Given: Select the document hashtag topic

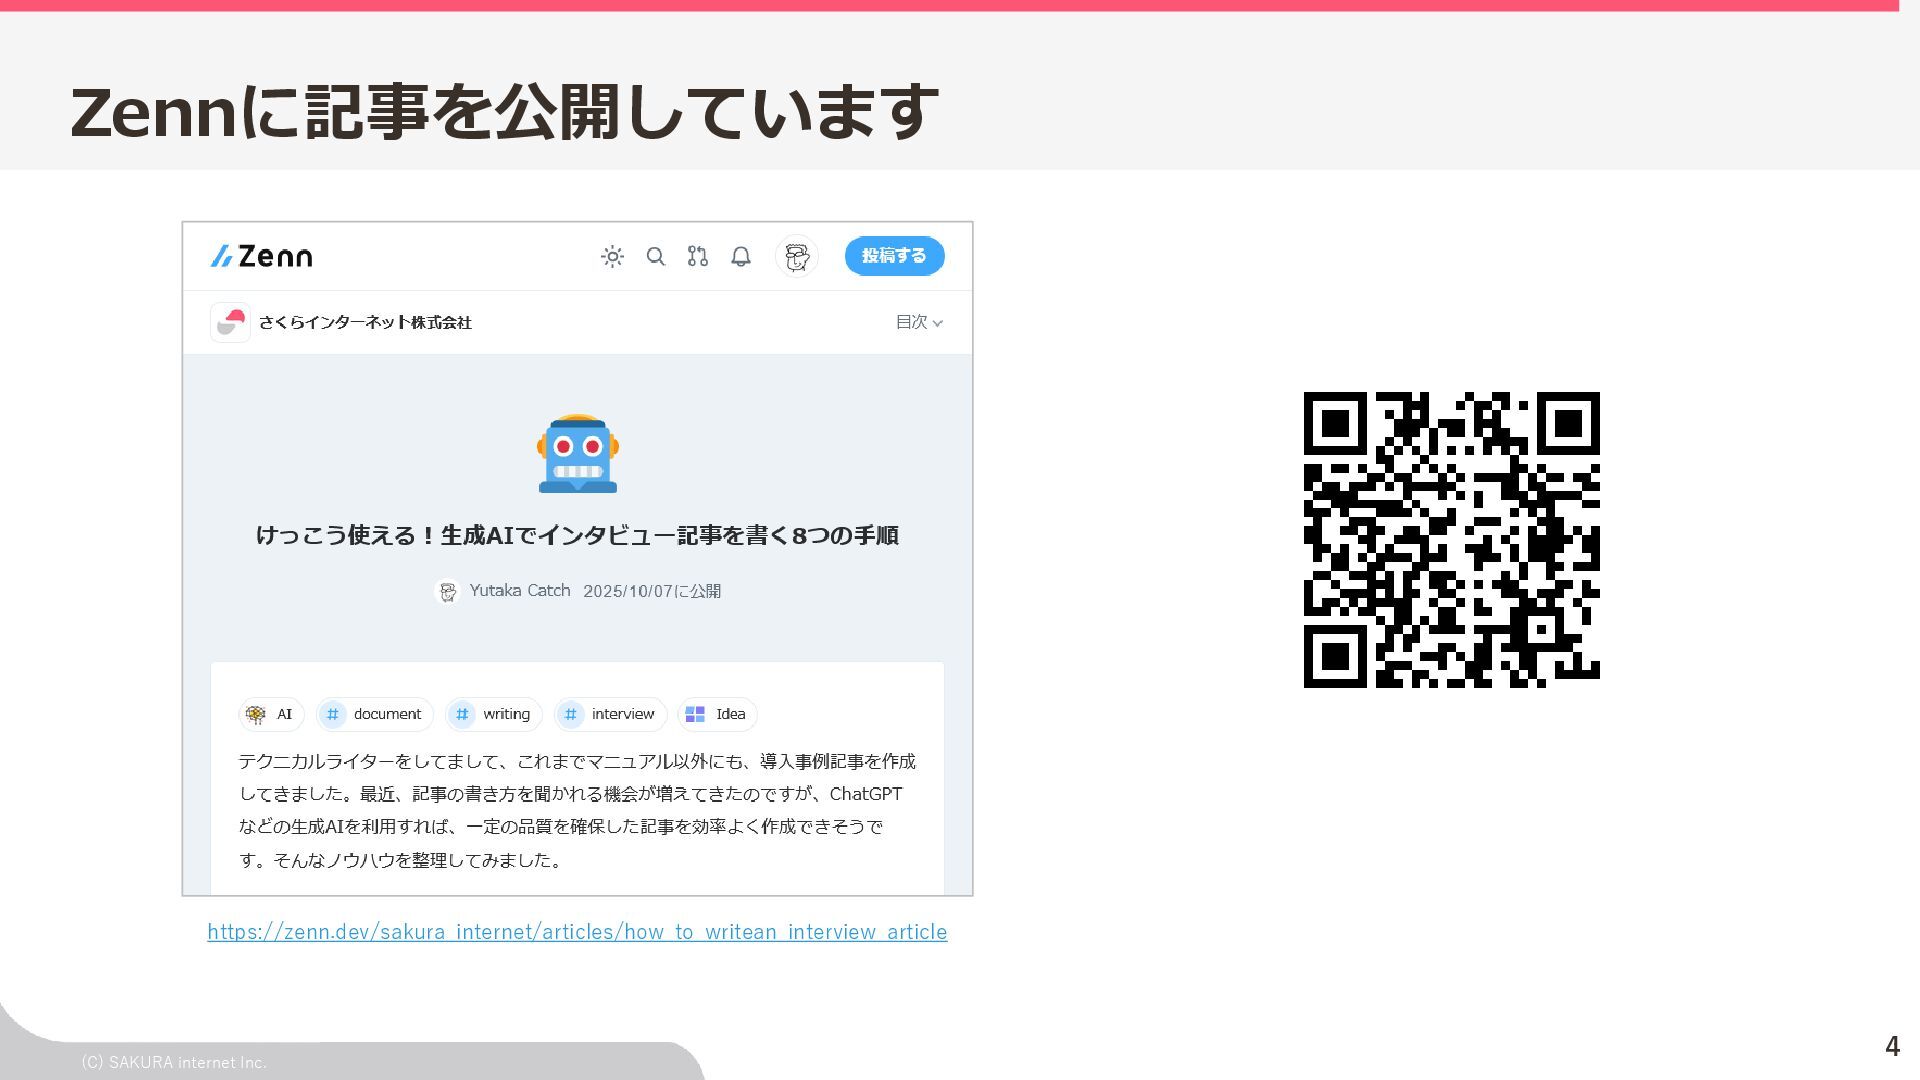Looking at the screenshot, I should click(x=375, y=714).
